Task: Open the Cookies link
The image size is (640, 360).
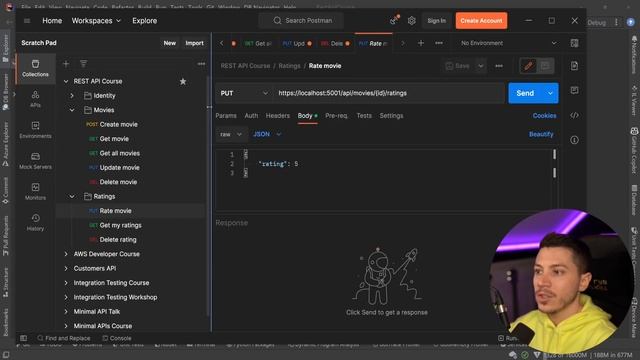Action: point(544,116)
